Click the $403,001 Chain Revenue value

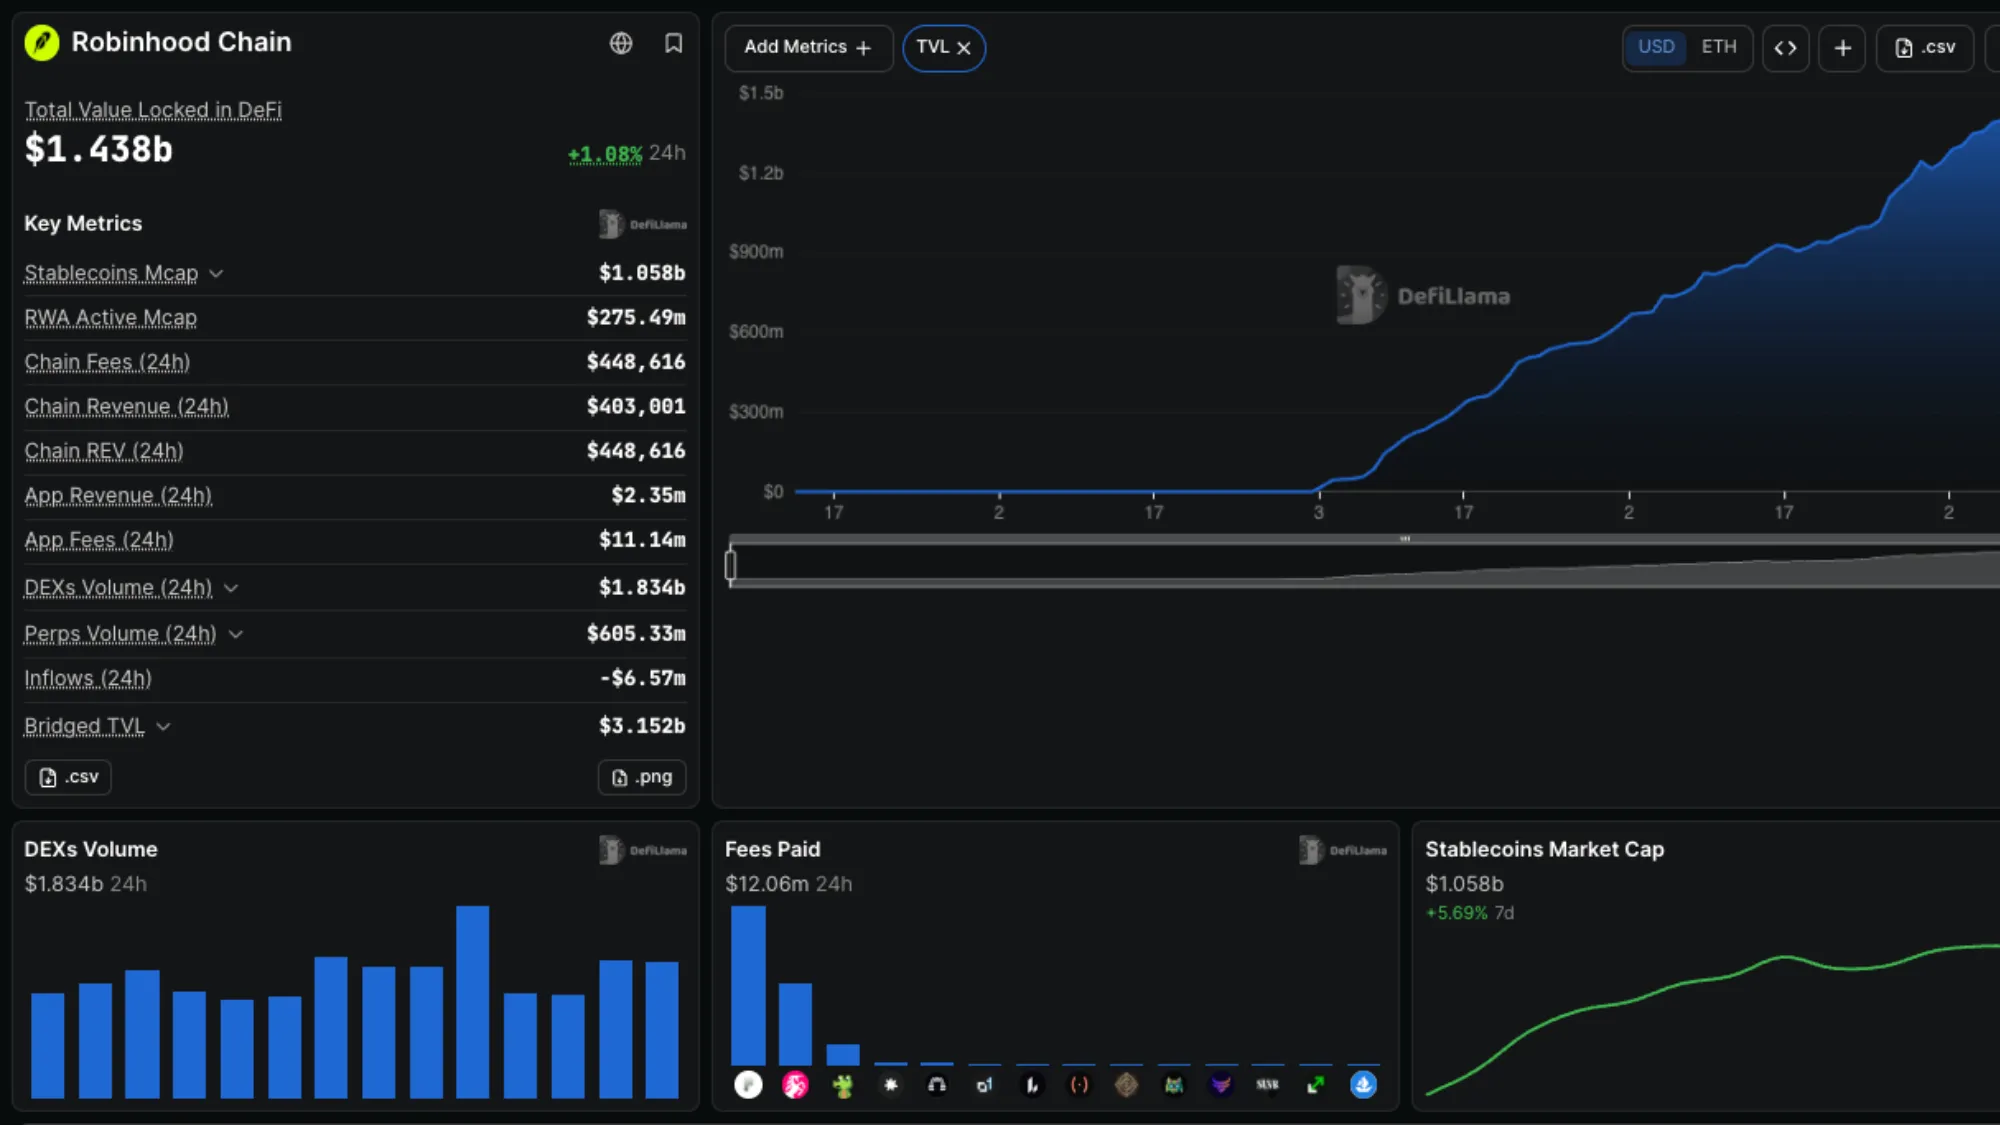click(x=636, y=407)
